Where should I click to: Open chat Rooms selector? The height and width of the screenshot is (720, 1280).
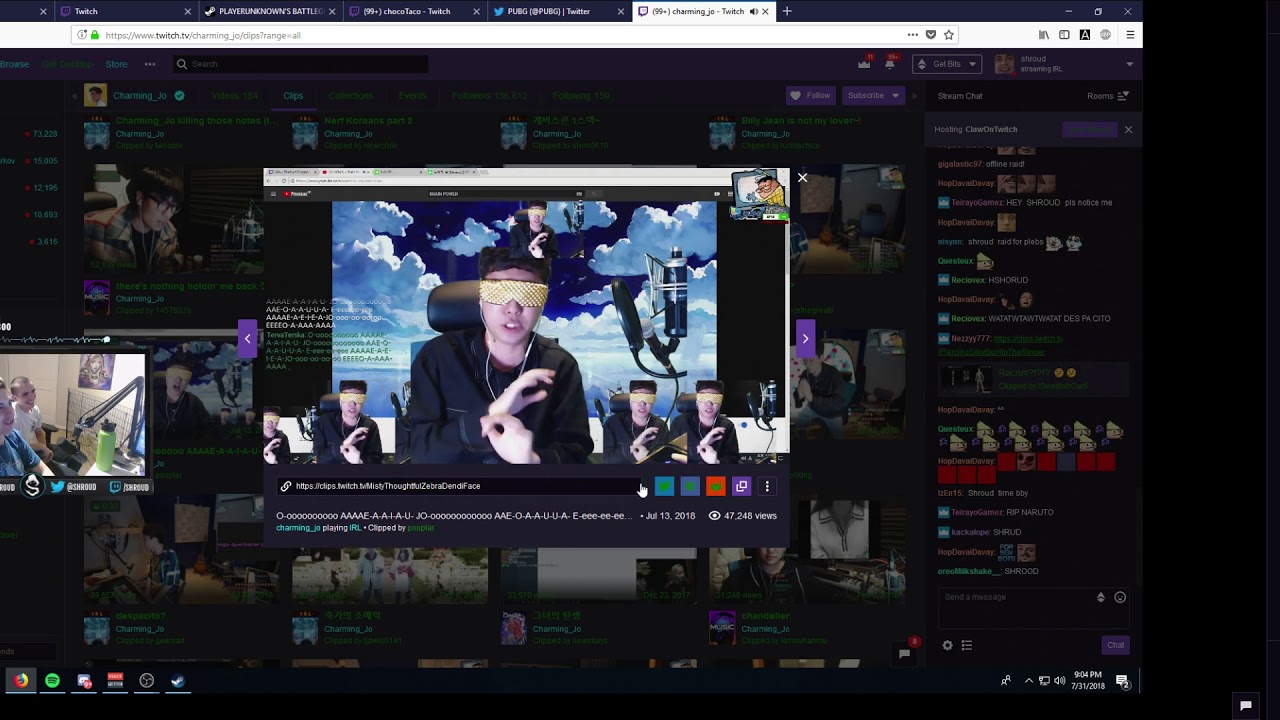pos(1108,96)
